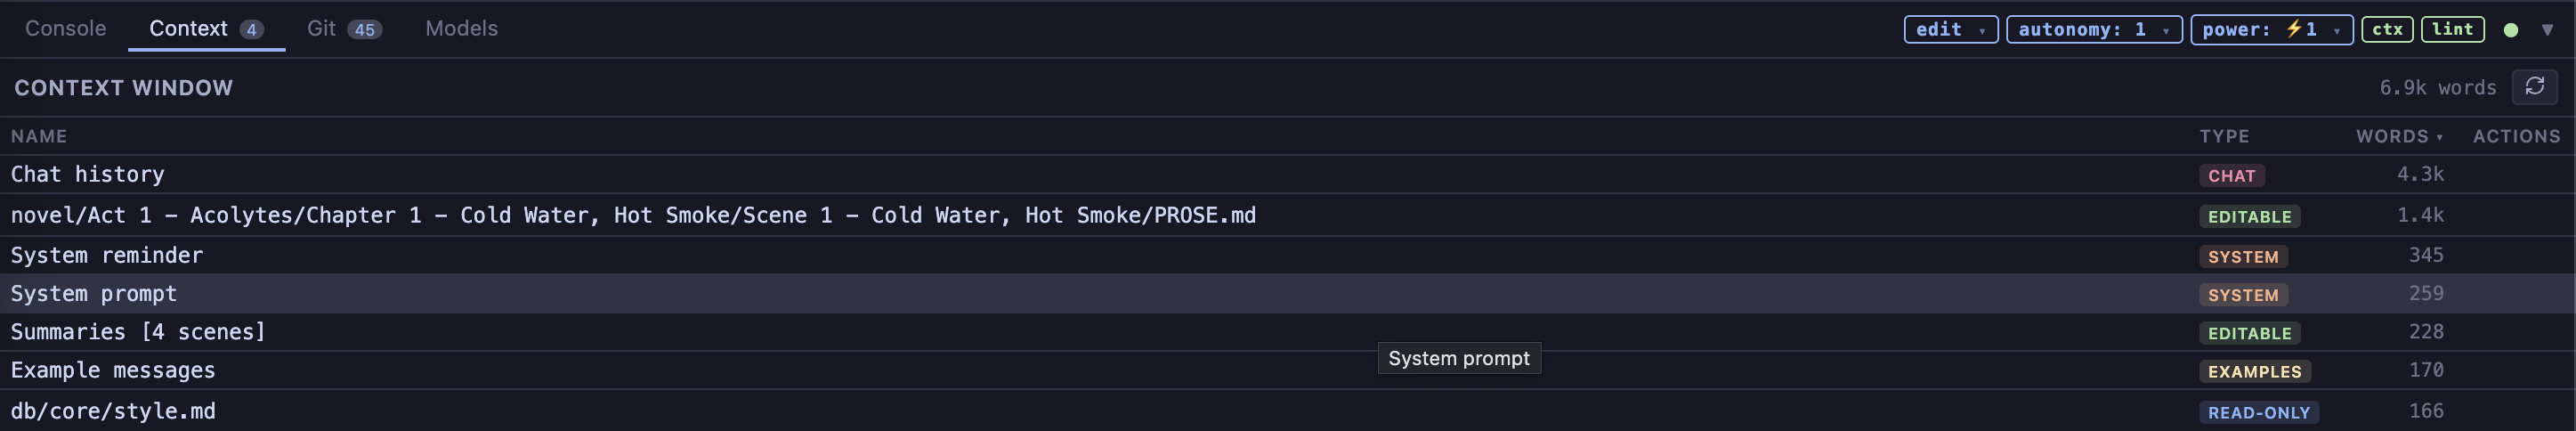The width and height of the screenshot is (2576, 431).
Task: Open the autonomy level dropdown
Action: (x=2093, y=29)
